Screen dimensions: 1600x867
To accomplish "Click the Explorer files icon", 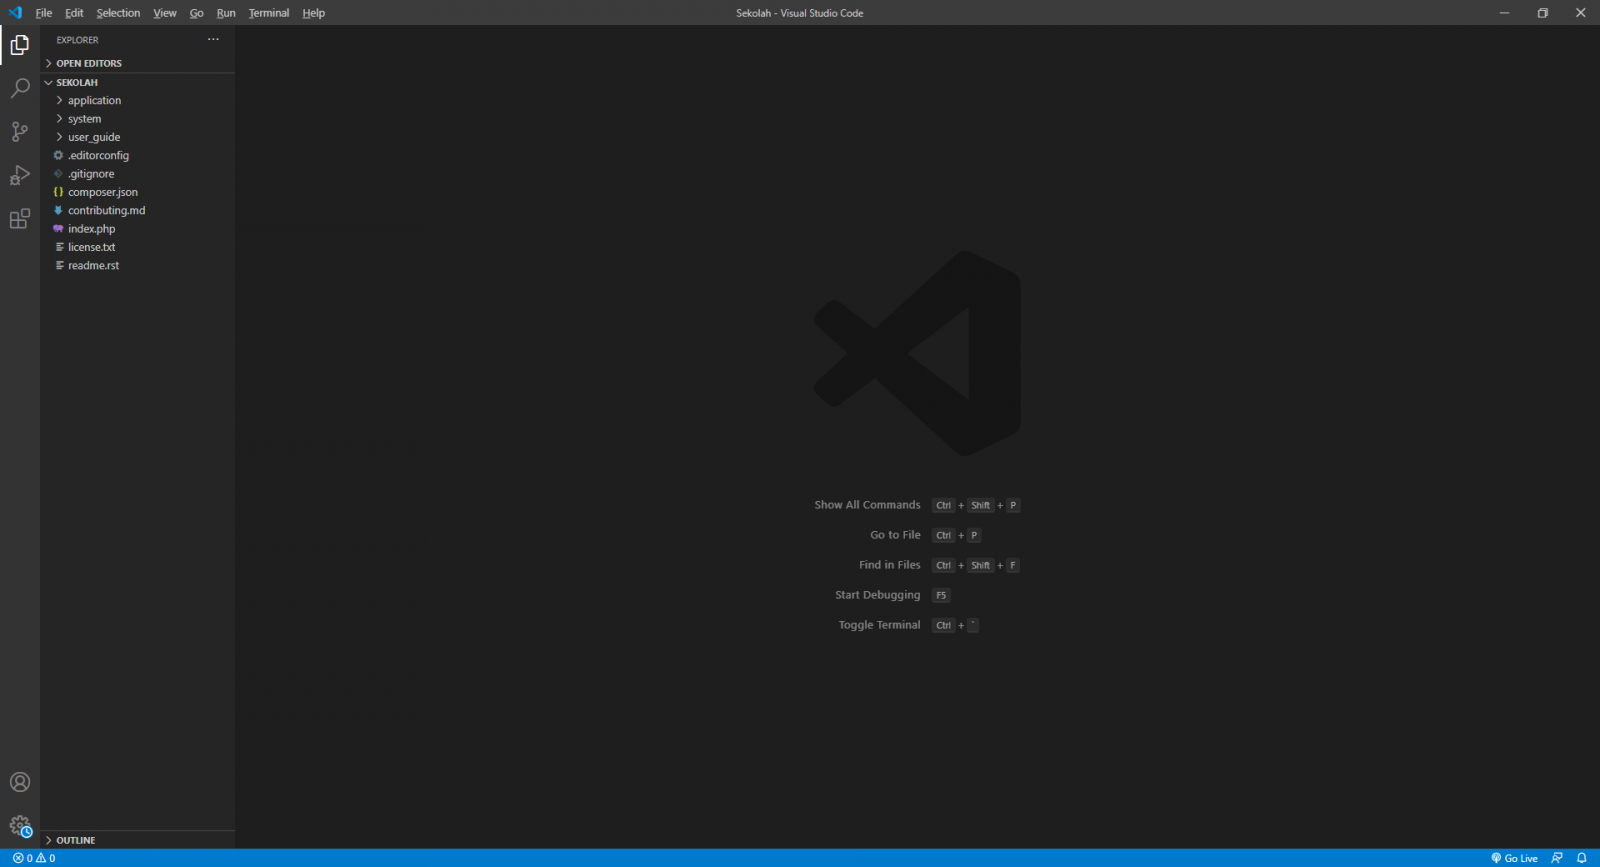I will [20, 45].
